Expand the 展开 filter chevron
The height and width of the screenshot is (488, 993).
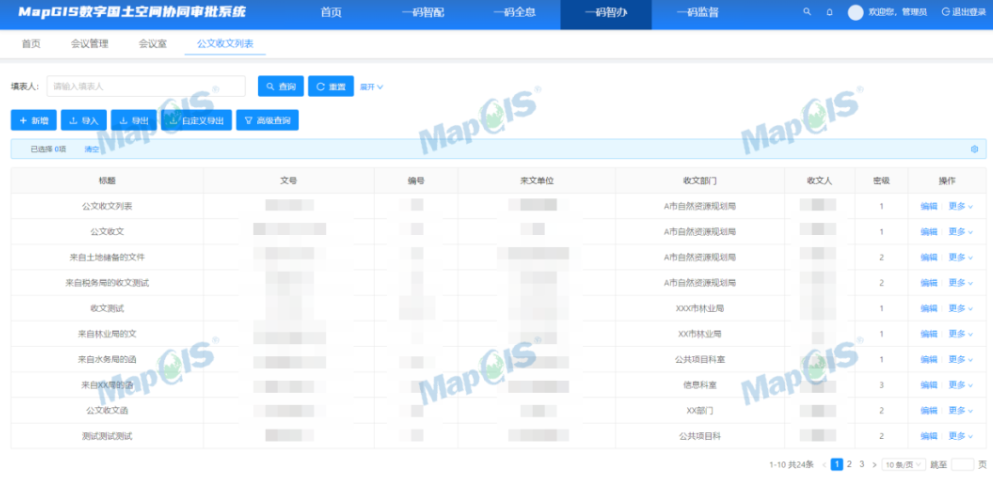(371, 87)
